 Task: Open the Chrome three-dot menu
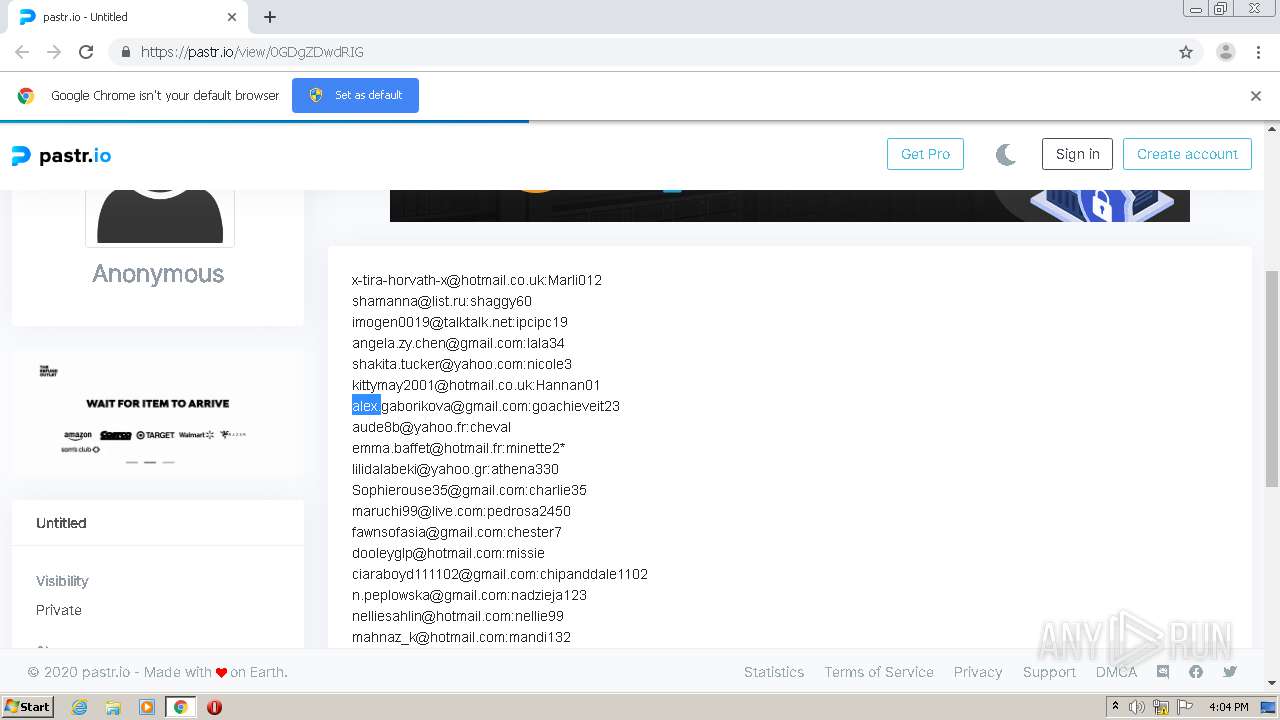click(1259, 52)
